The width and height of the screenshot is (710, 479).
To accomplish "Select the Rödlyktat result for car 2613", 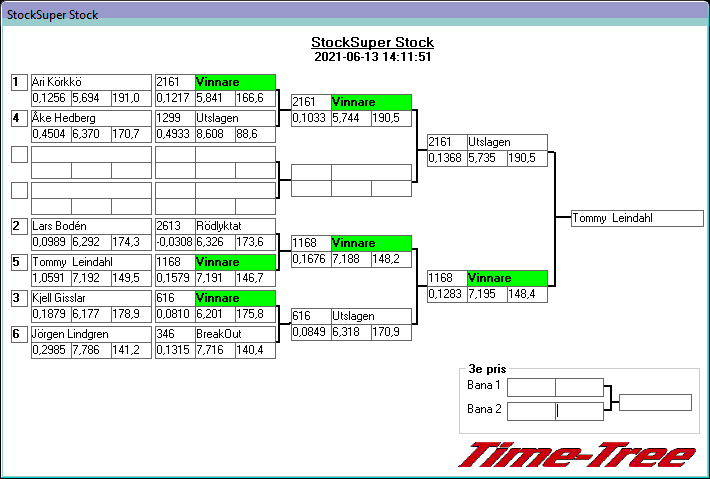I will (x=235, y=226).
